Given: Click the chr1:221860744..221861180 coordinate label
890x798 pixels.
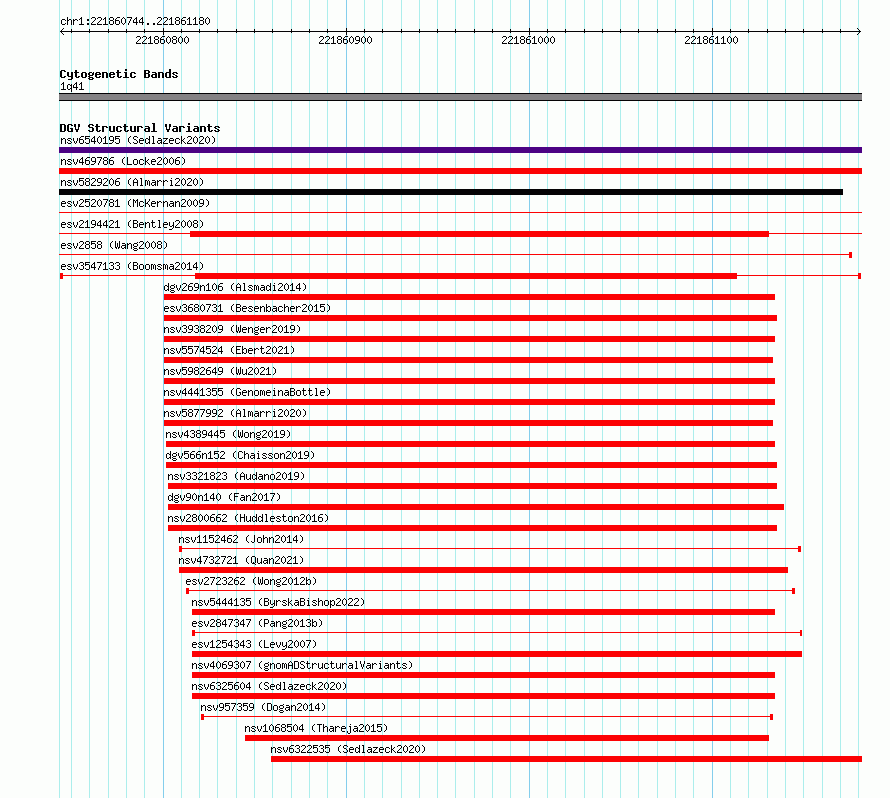Looking at the screenshot, I should (x=135, y=21).
